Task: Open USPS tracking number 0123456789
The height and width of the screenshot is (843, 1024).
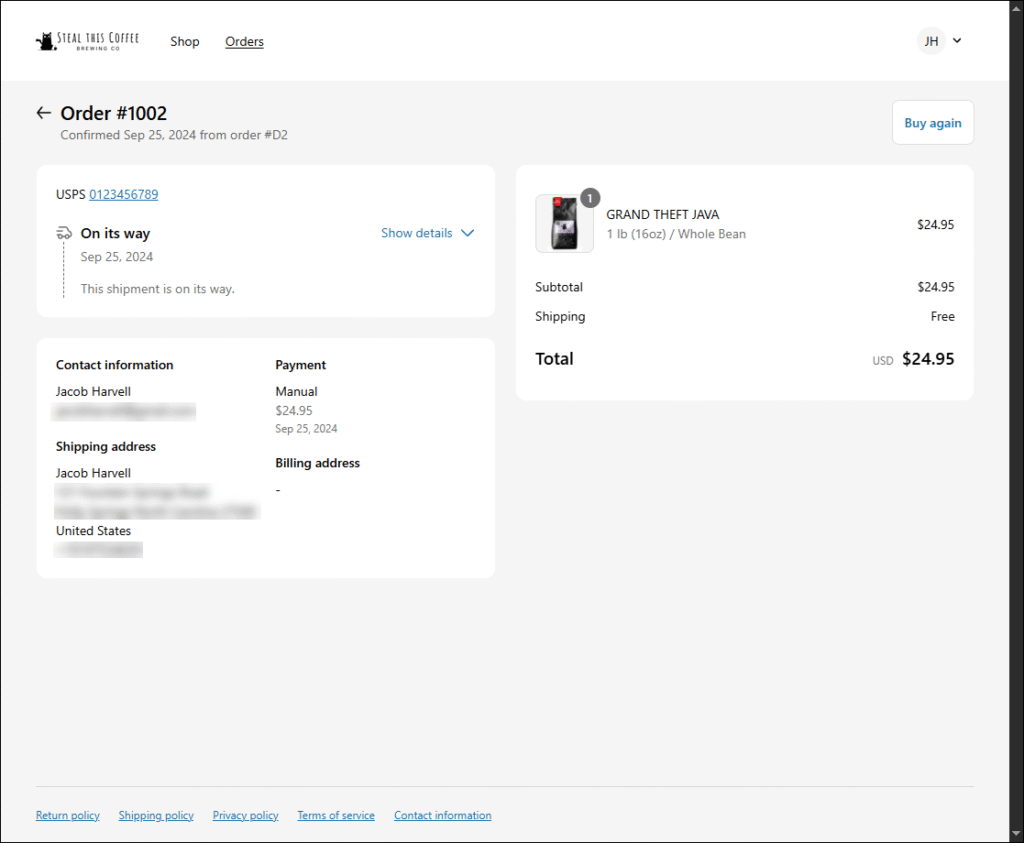Action: 123,194
